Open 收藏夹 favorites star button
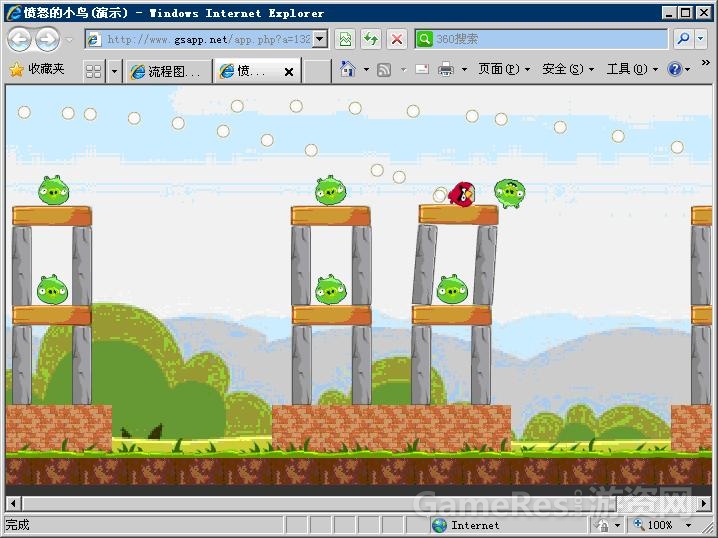The height and width of the screenshot is (538, 718). [37, 70]
